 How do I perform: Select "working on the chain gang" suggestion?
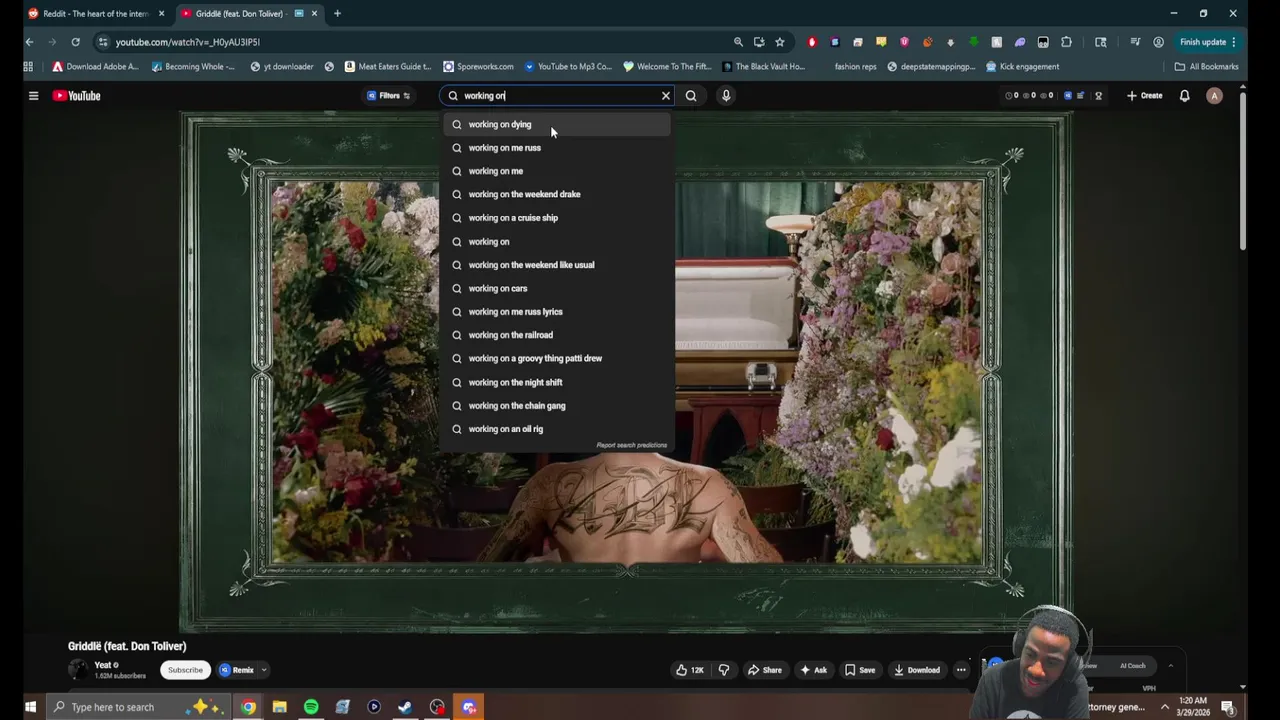(557, 406)
